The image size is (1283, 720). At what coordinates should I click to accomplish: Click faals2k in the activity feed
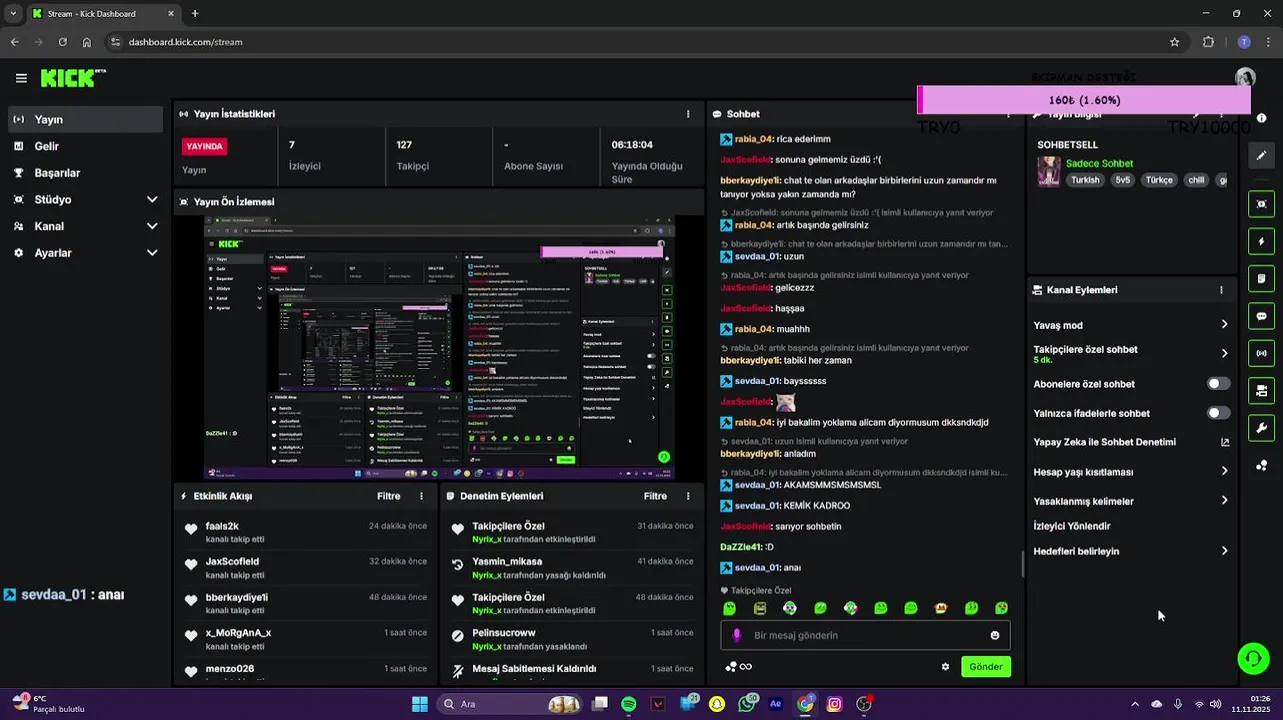[222, 526]
